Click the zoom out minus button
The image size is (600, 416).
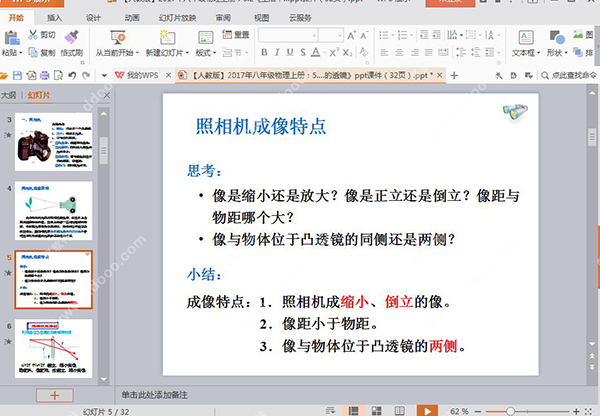(478, 411)
